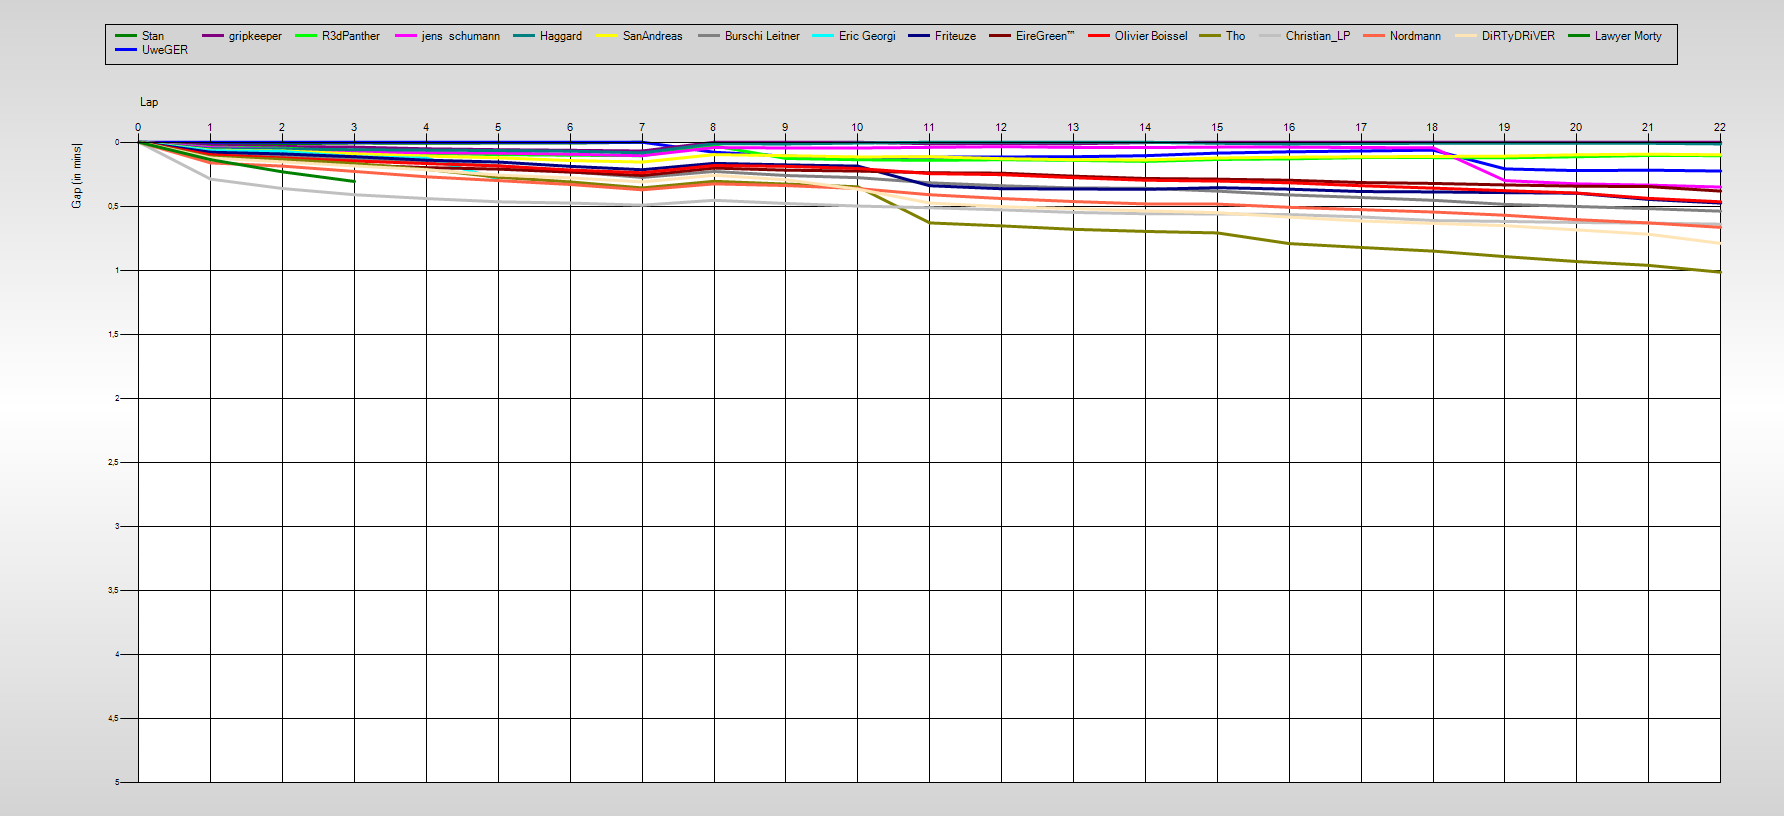The image size is (1784, 816).
Task: Select the Tho legend entry
Action: 1236,36
